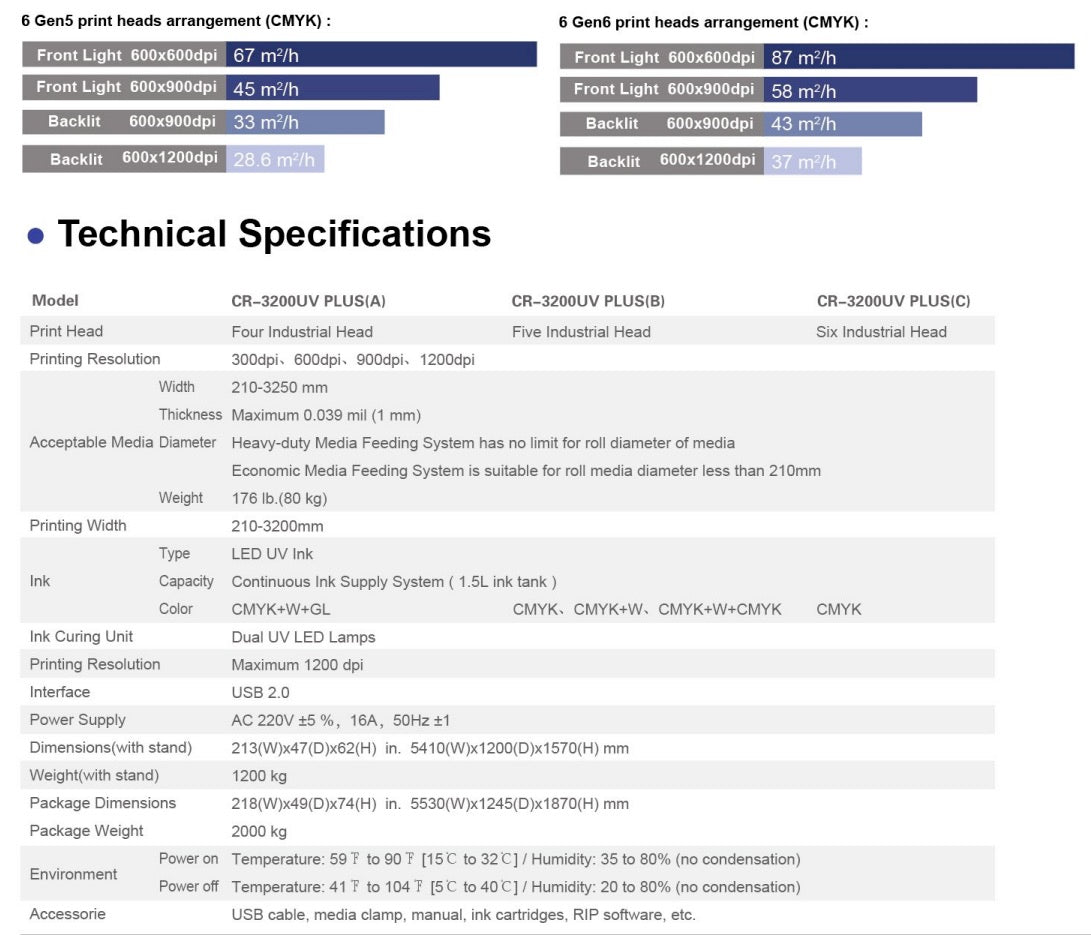Click the Technical Specifications heading
This screenshot has width=1091, height=935.
click(274, 234)
